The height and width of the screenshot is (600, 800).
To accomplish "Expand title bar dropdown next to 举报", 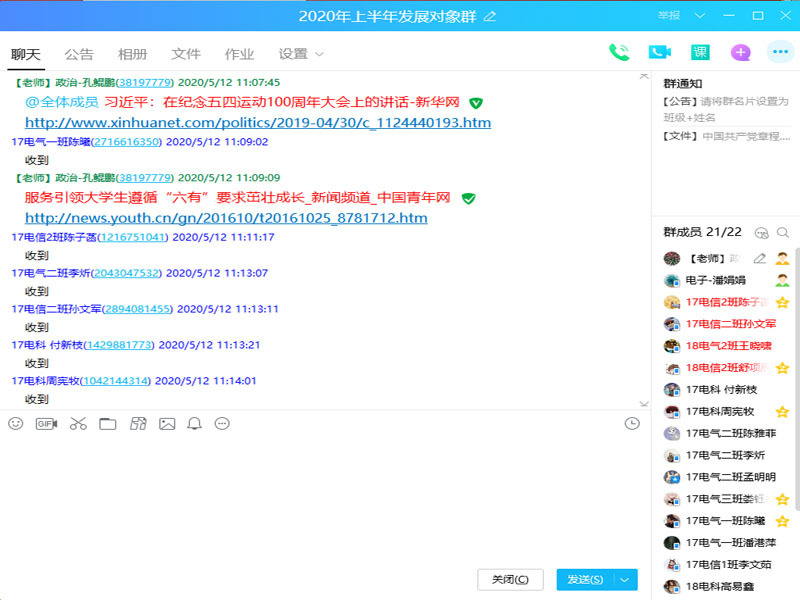I will 700,16.
